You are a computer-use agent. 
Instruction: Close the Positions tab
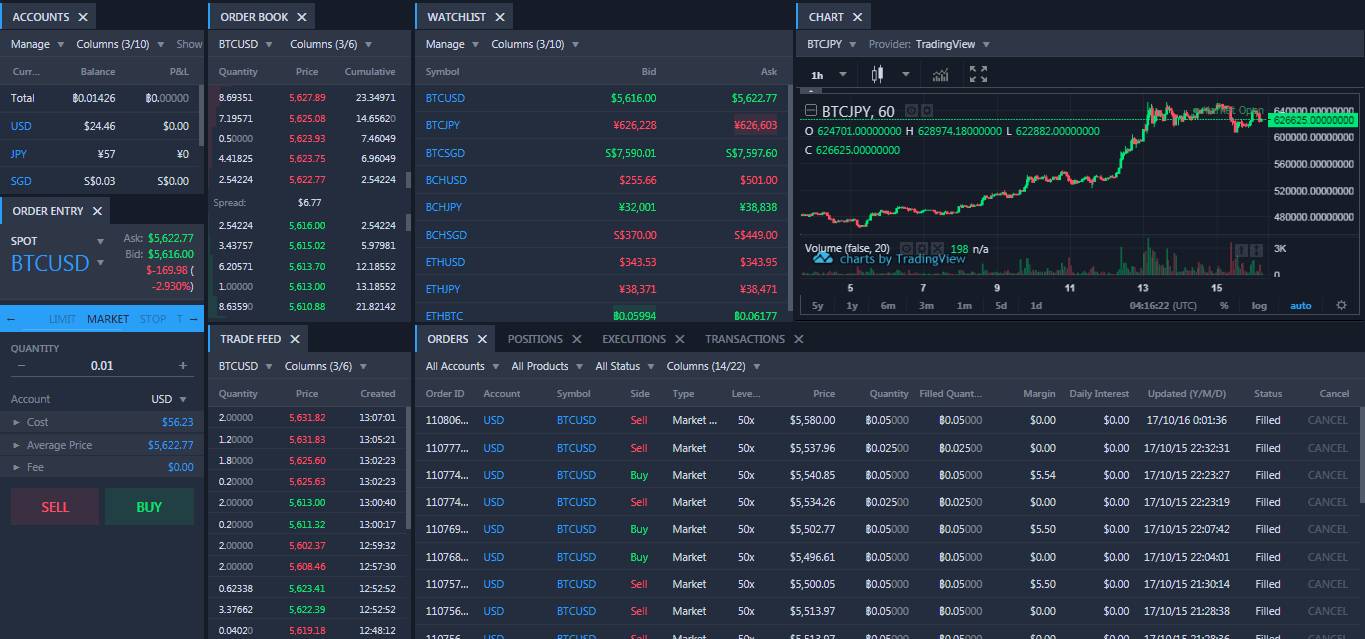point(577,339)
